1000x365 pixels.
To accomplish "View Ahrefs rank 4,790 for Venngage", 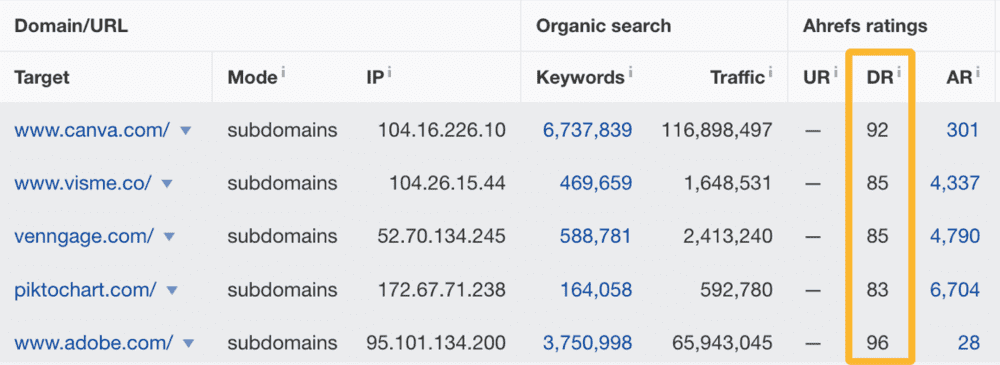I will 955,236.
